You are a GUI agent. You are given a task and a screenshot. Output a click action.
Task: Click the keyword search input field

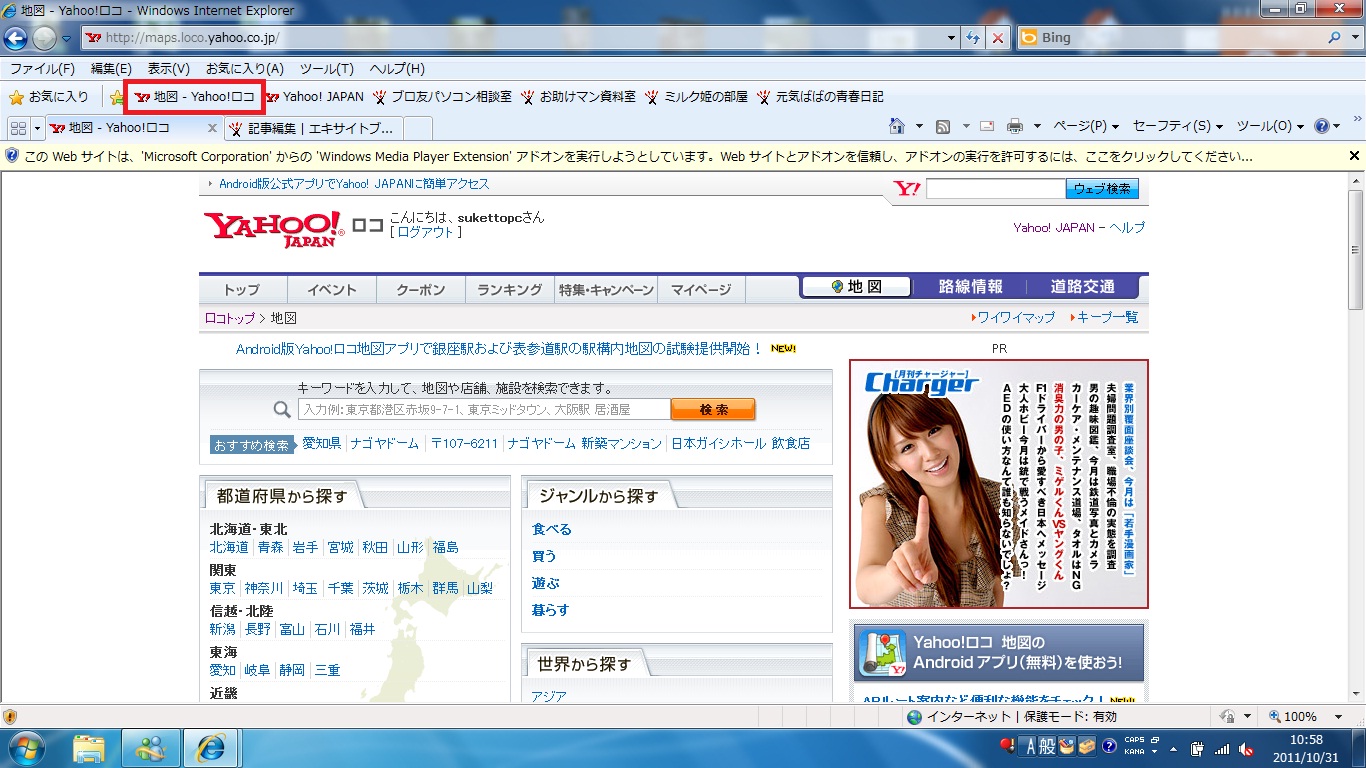pos(484,409)
